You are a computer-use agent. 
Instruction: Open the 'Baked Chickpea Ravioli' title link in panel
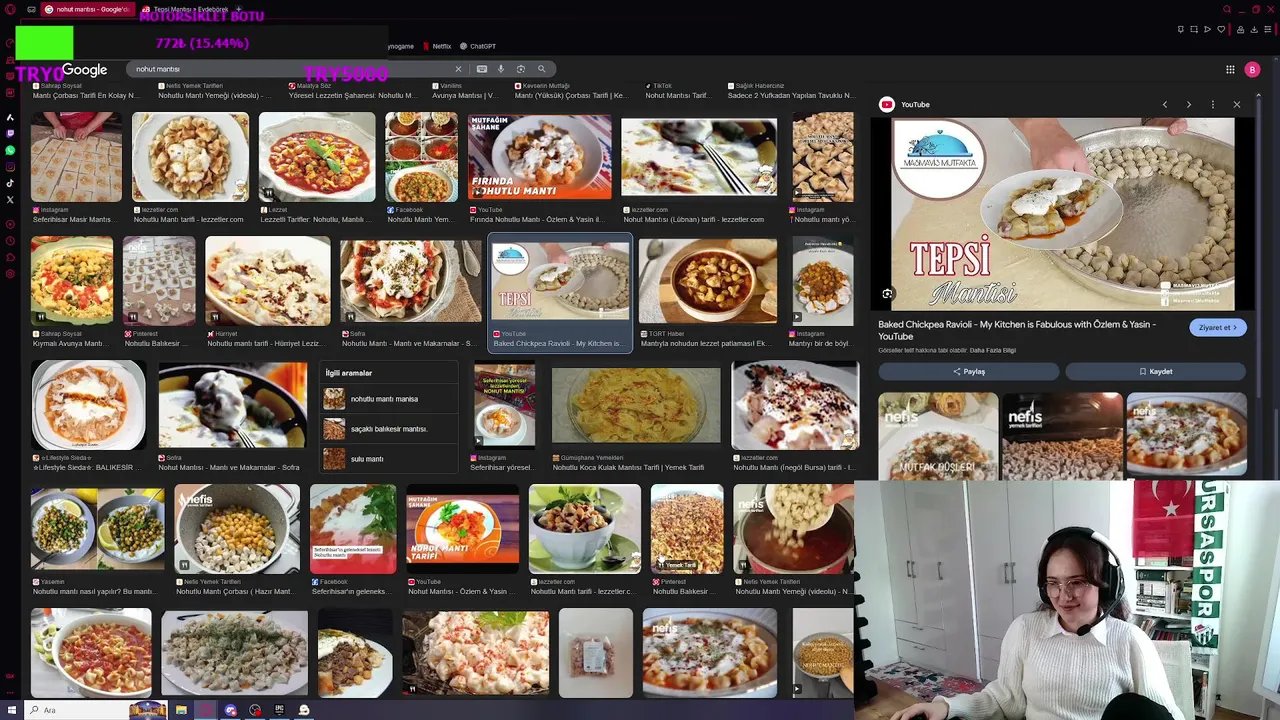pyautogui.click(x=1017, y=330)
